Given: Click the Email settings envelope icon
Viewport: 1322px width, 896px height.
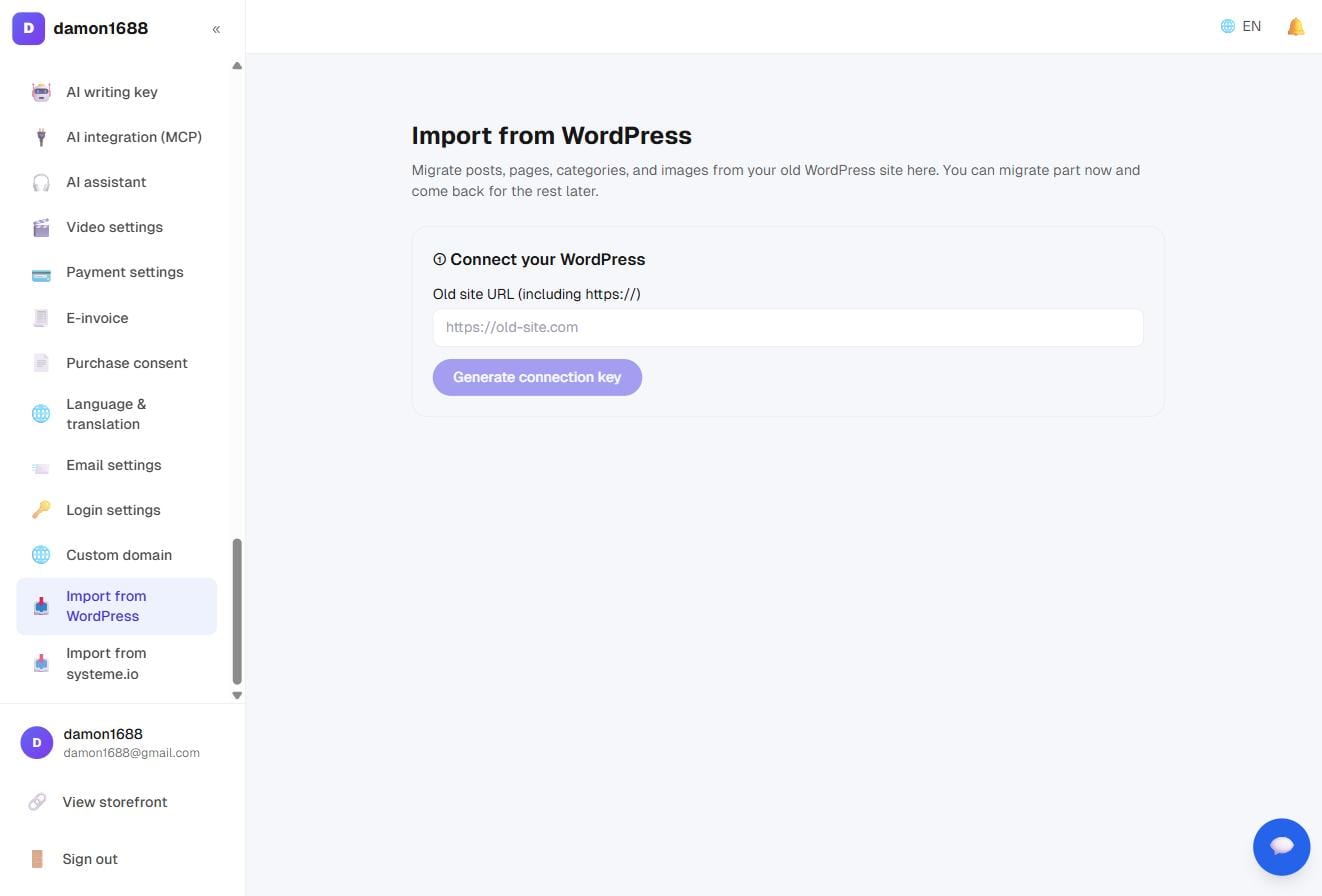Looking at the screenshot, I should click(x=41, y=466).
